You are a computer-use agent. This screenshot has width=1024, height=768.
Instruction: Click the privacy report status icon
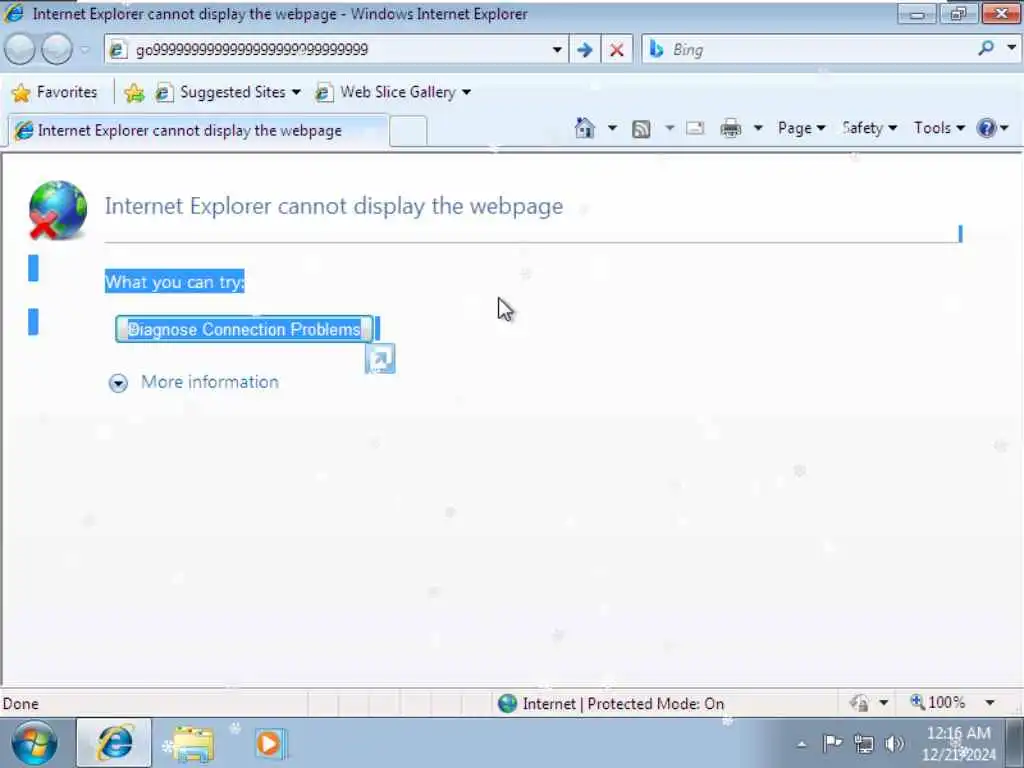[859, 703]
